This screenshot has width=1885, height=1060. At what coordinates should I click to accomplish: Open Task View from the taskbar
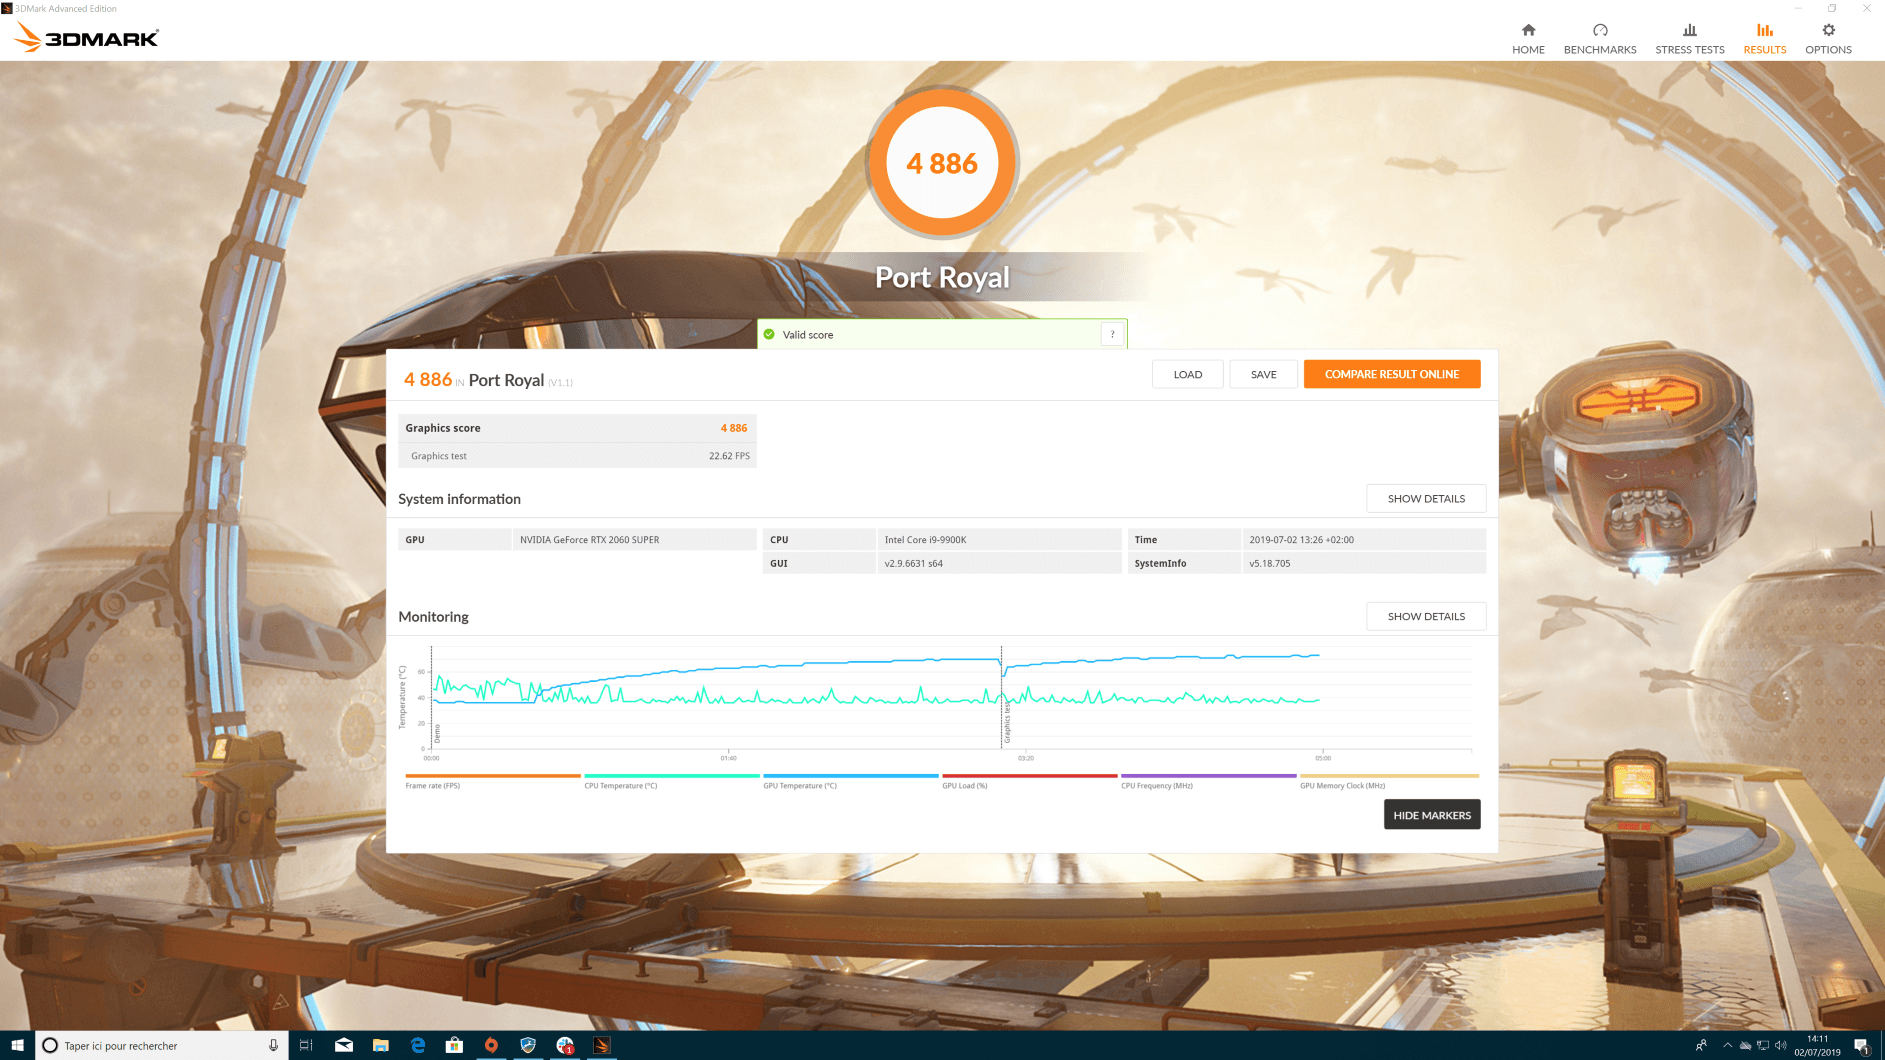coord(306,1045)
